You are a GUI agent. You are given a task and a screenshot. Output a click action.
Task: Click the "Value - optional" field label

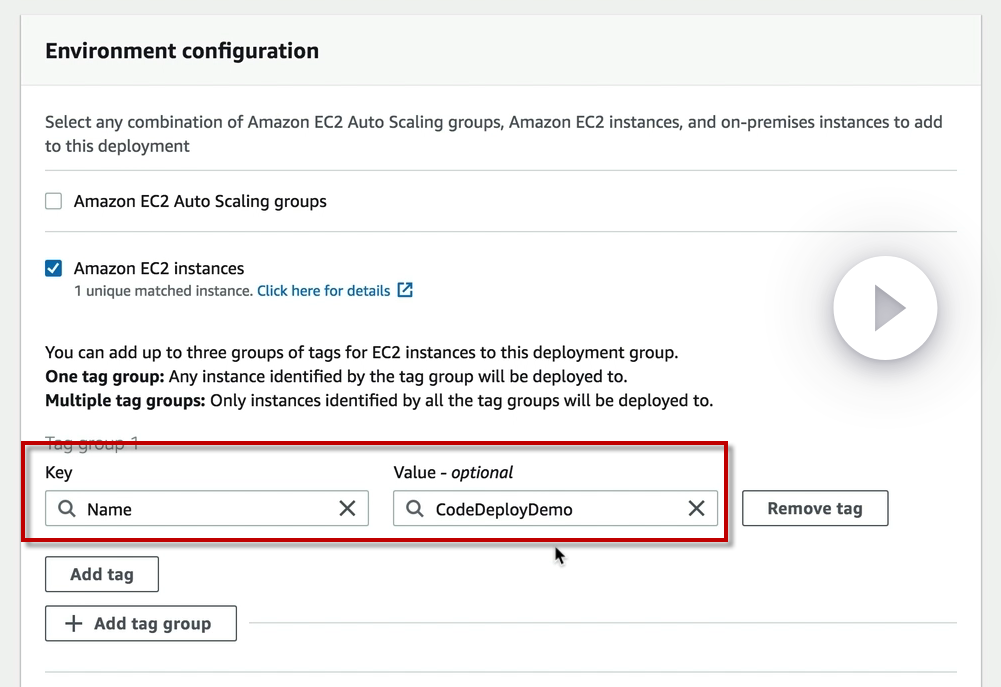(453, 473)
